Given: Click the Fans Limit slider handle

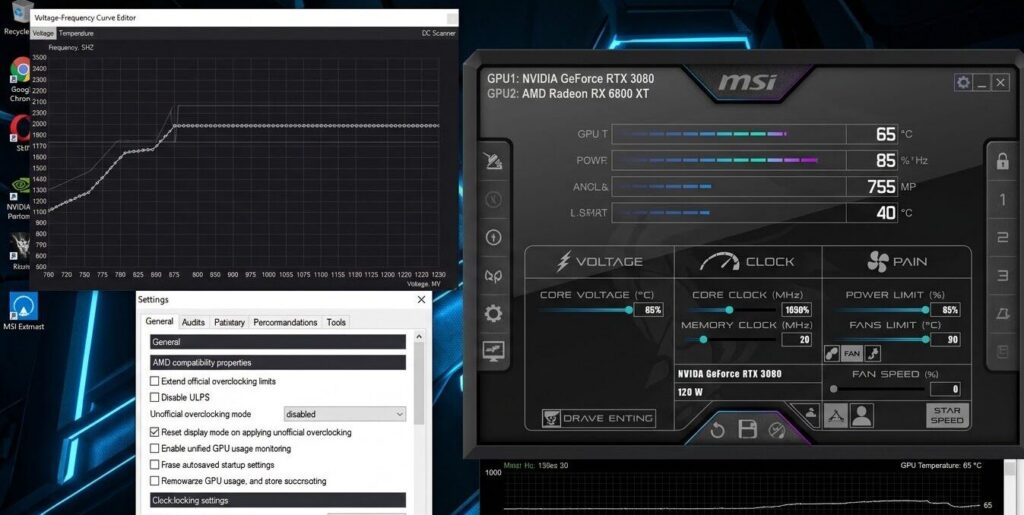Looking at the screenshot, I should point(925,339).
